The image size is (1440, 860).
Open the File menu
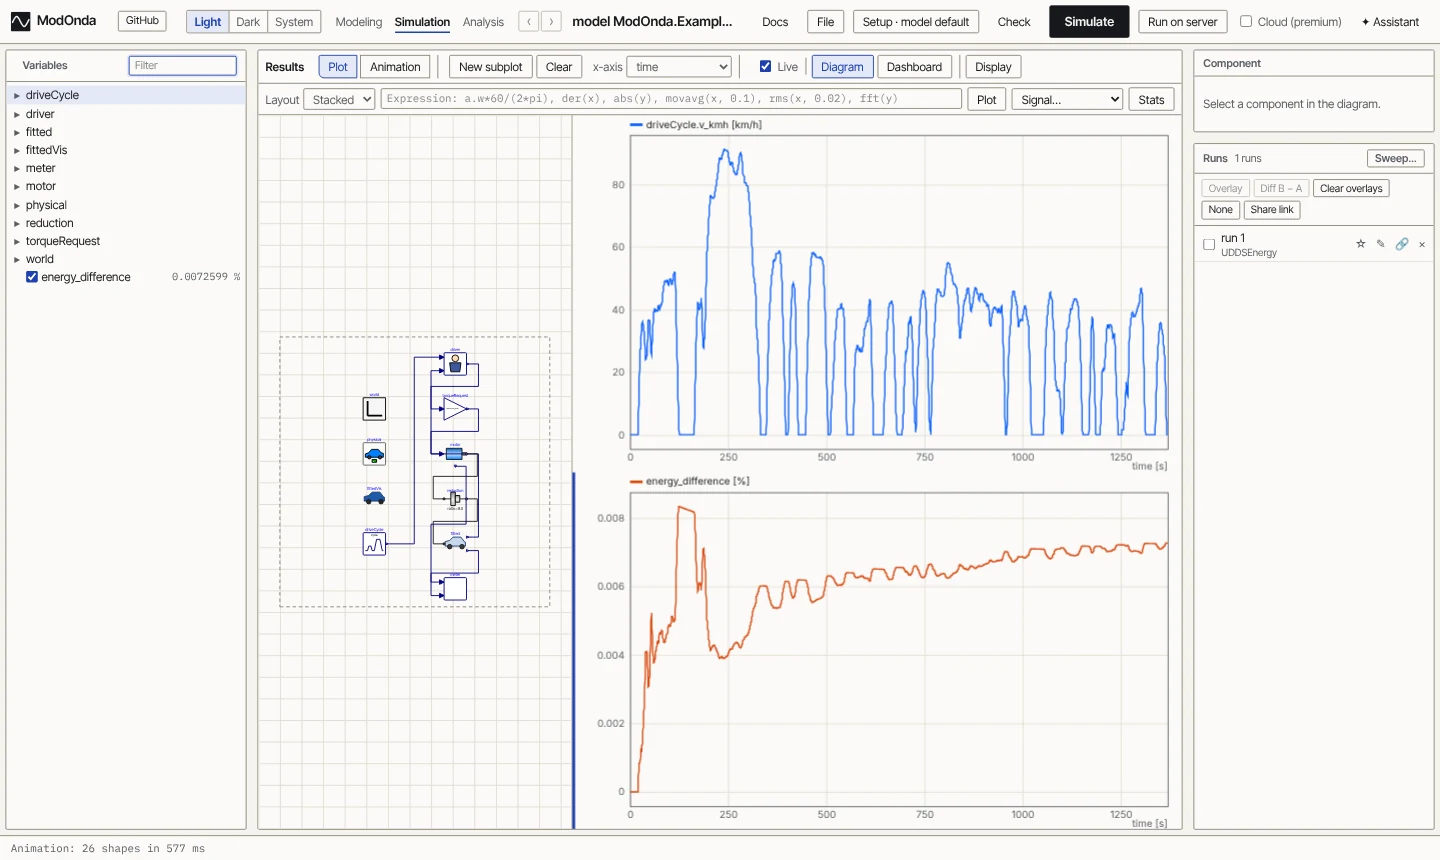(826, 22)
